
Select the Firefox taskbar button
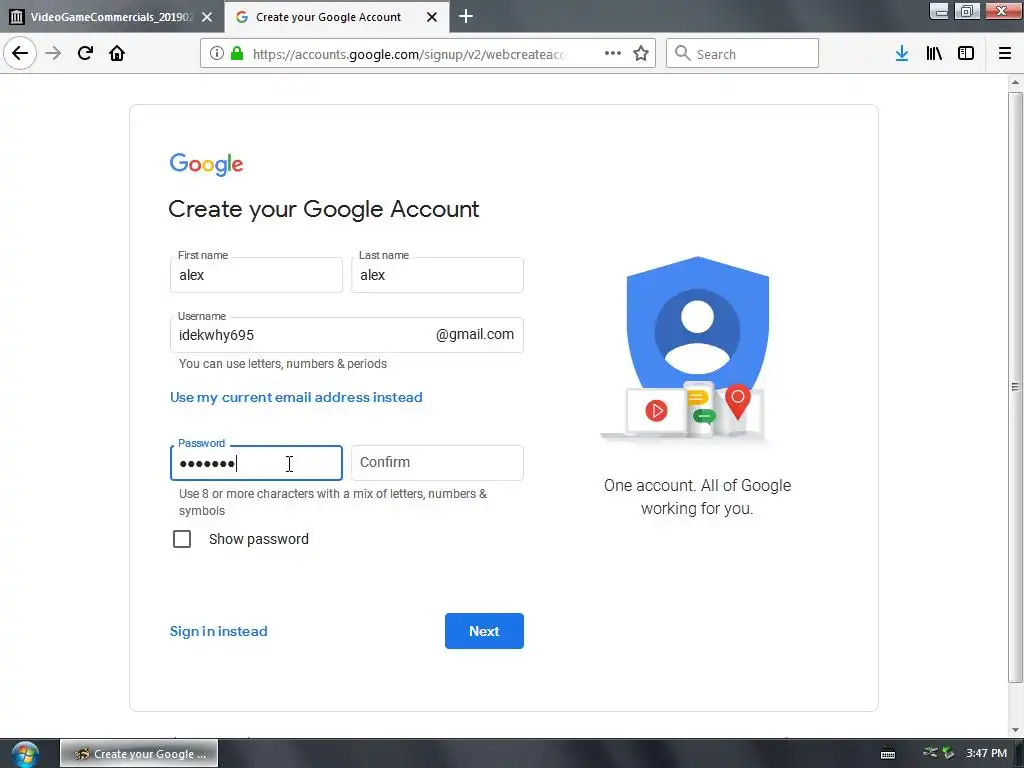click(x=139, y=754)
